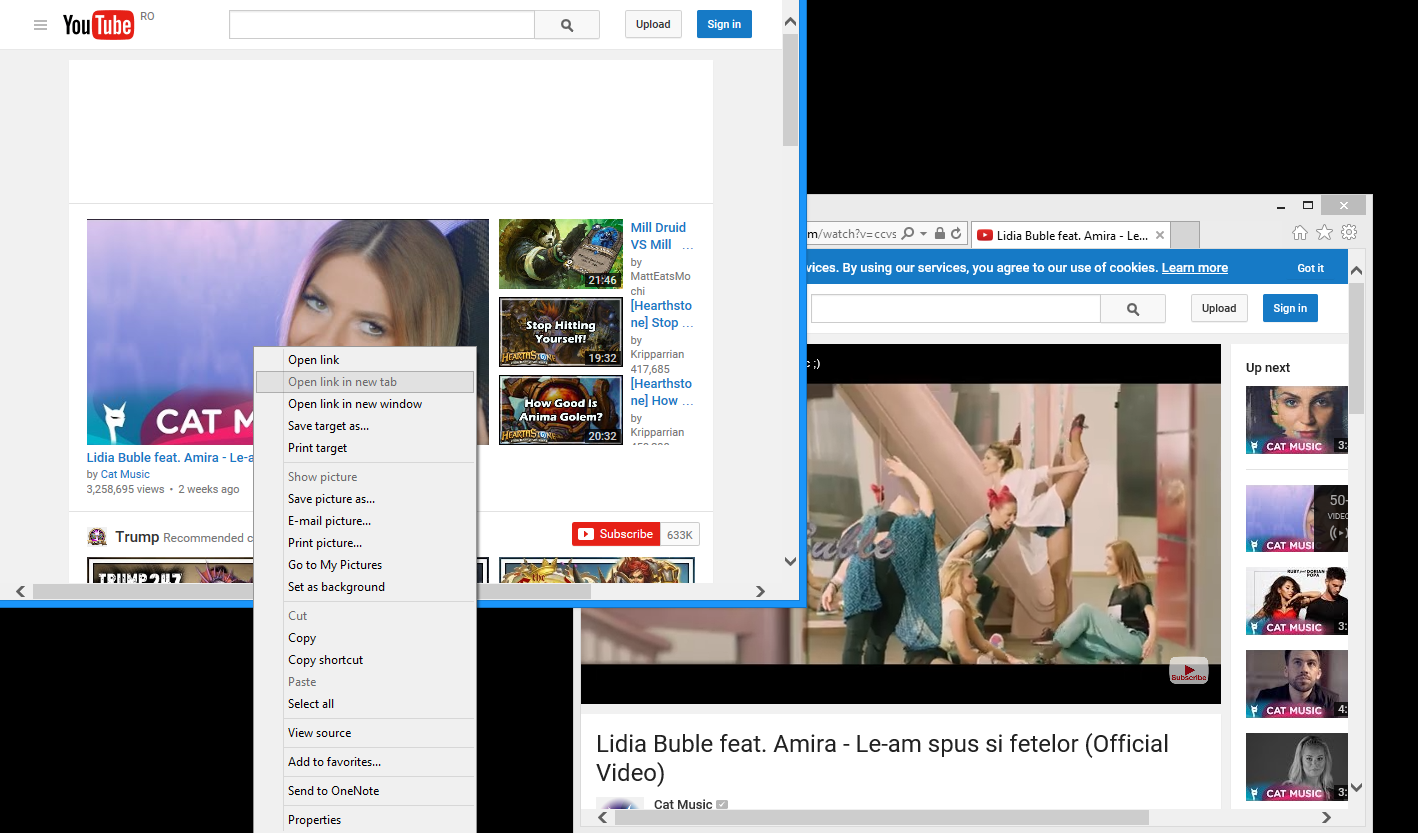This screenshot has width=1418, height=833.
Task: Click the Subscribe watermark on the video
Action: click(1189, 671)
